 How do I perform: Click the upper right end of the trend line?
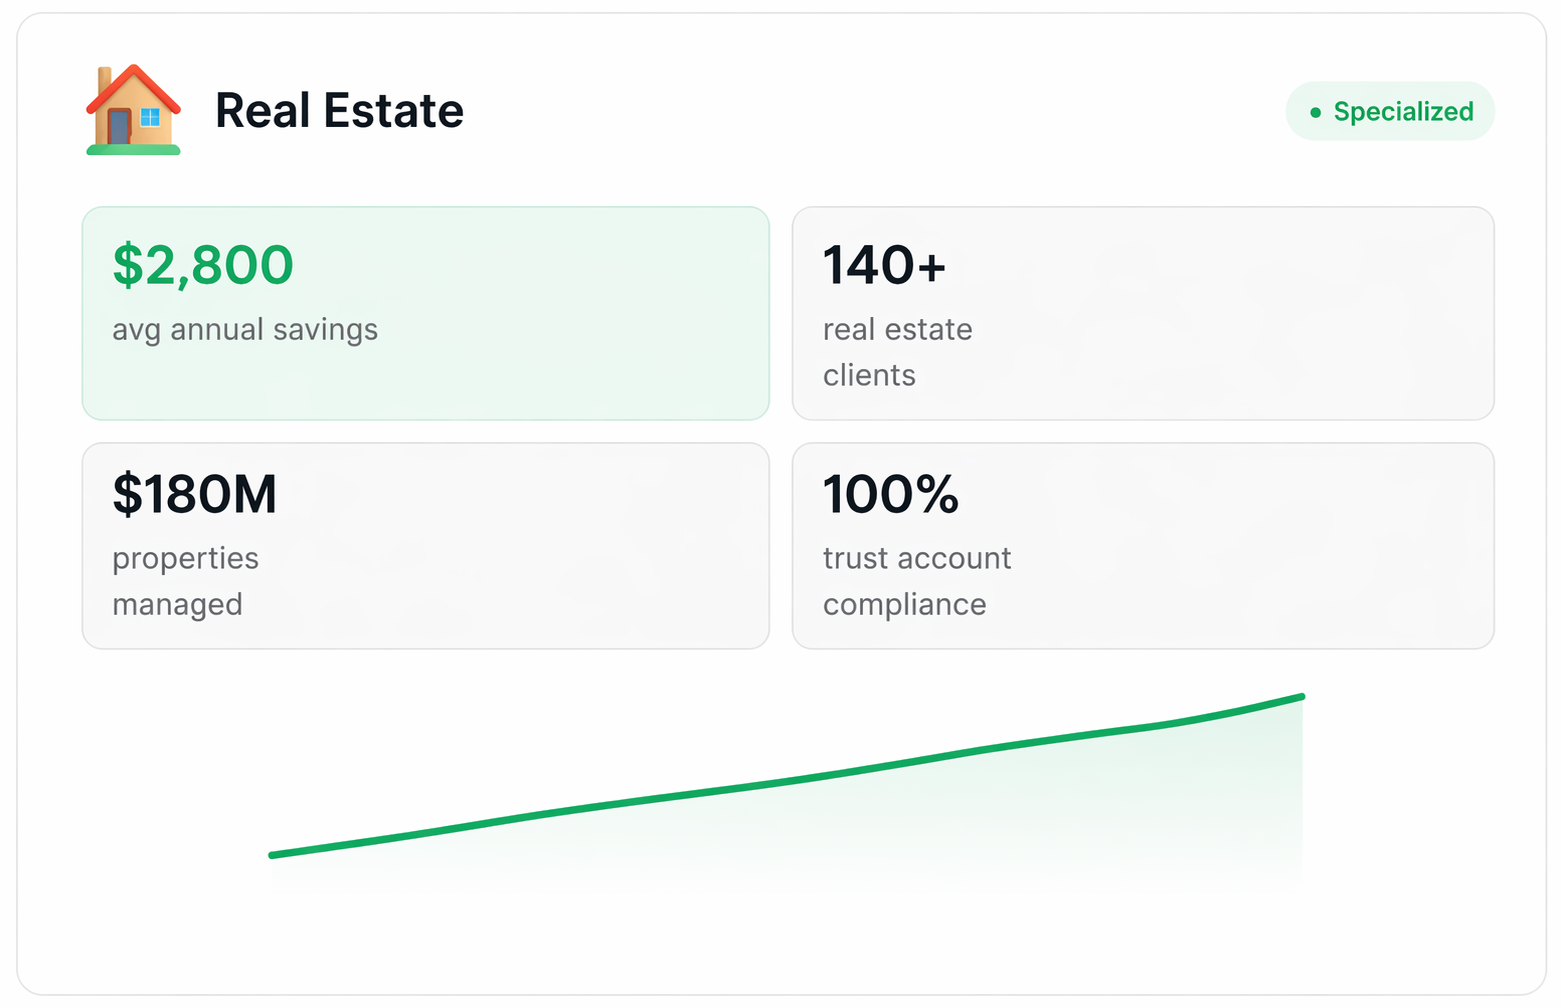click(x=1301, y=697)
